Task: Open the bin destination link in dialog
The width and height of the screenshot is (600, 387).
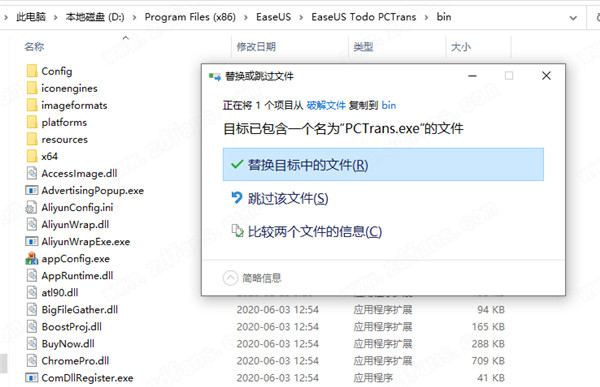Action: coord(389,105)
